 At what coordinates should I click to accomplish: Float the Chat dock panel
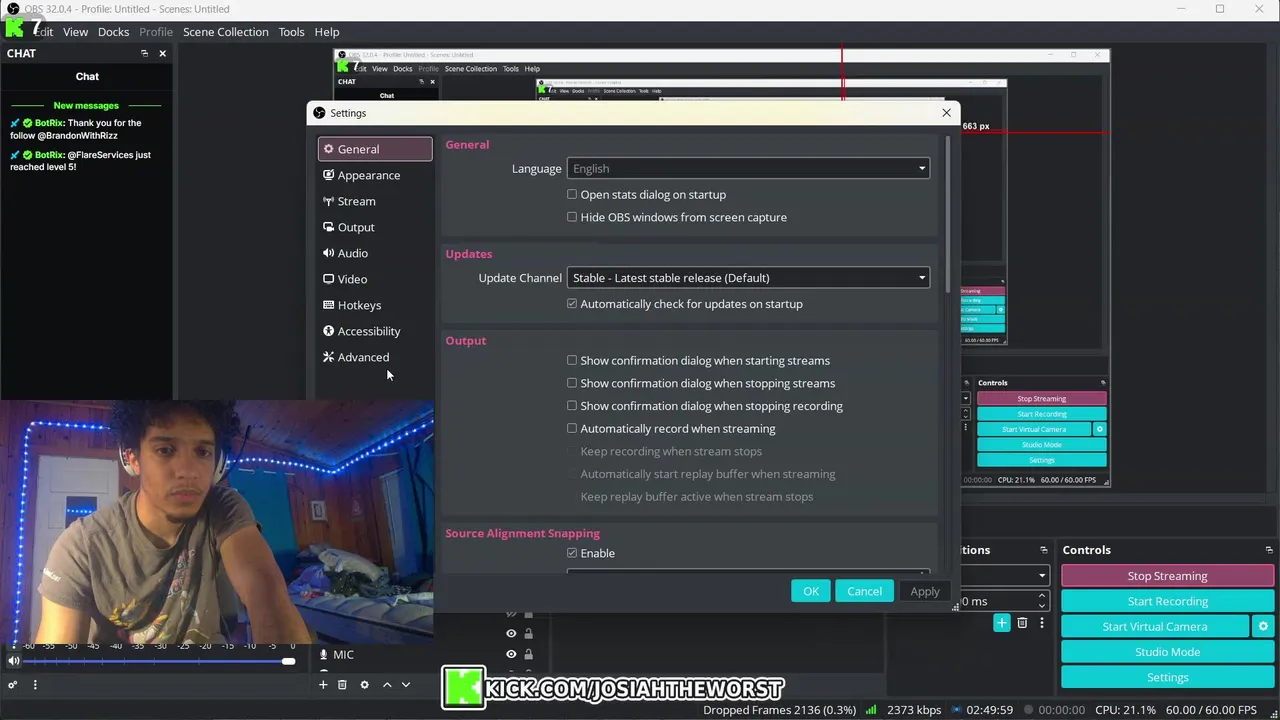pyautogui.click(x=144, y=53)
